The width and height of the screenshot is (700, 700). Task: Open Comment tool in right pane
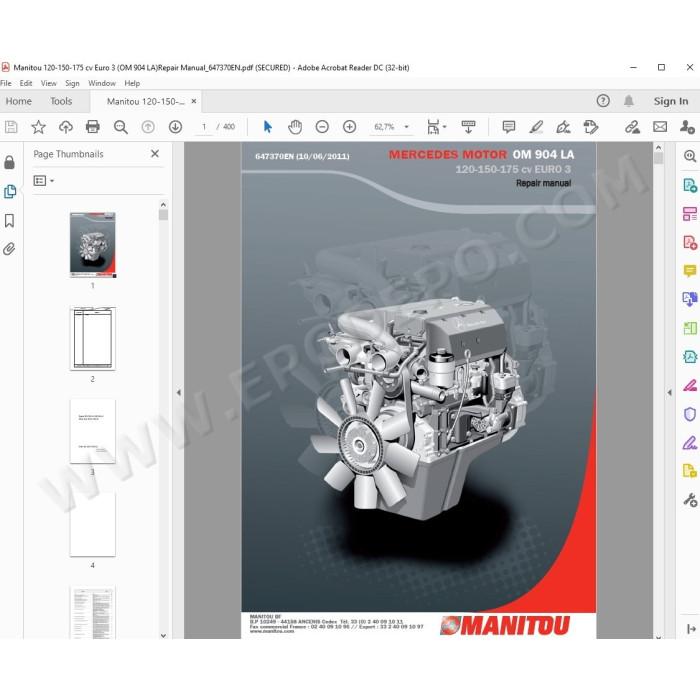(690, 271)
